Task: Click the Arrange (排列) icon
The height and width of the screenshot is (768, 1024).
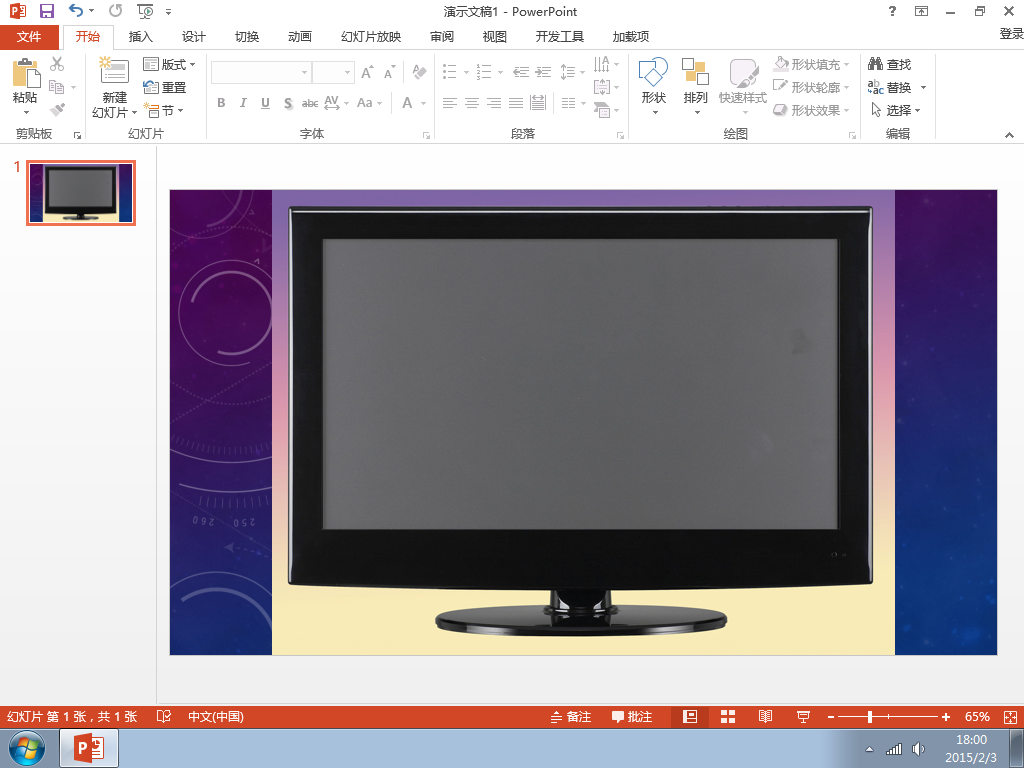Action: click(x=695, y=72)
